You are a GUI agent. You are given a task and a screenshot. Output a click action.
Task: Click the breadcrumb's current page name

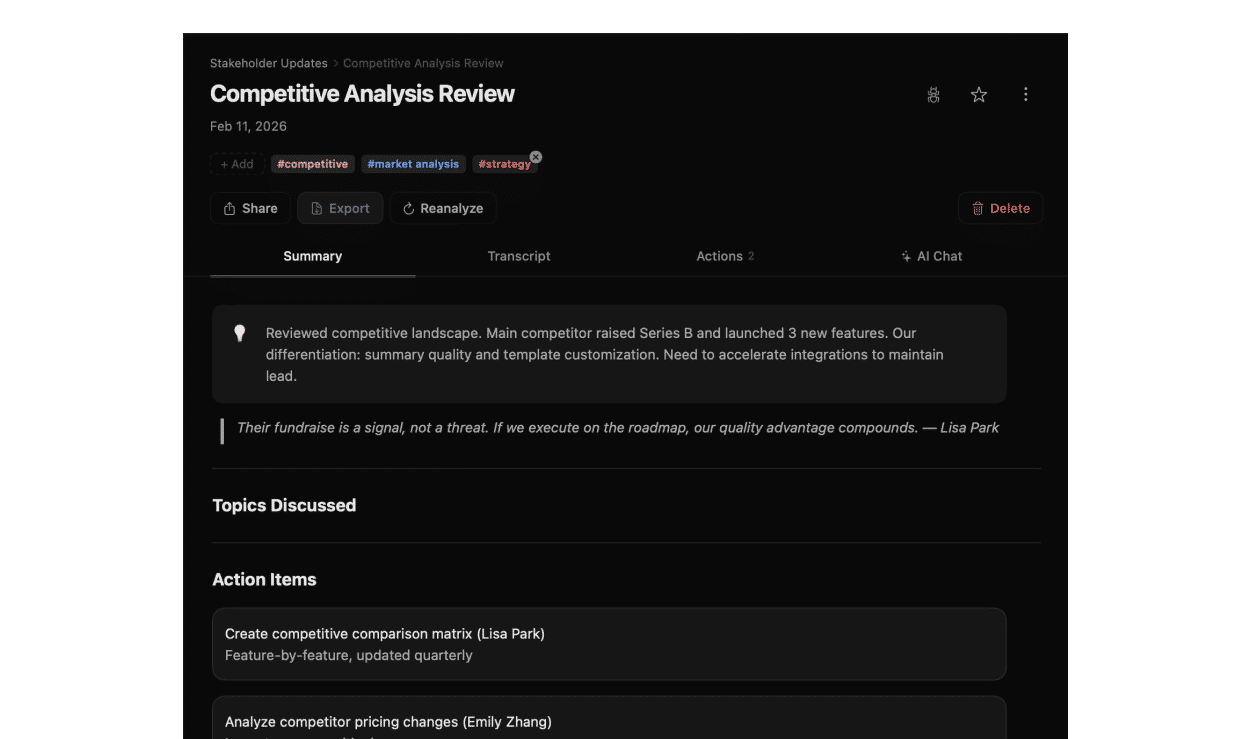pos(423,63)
